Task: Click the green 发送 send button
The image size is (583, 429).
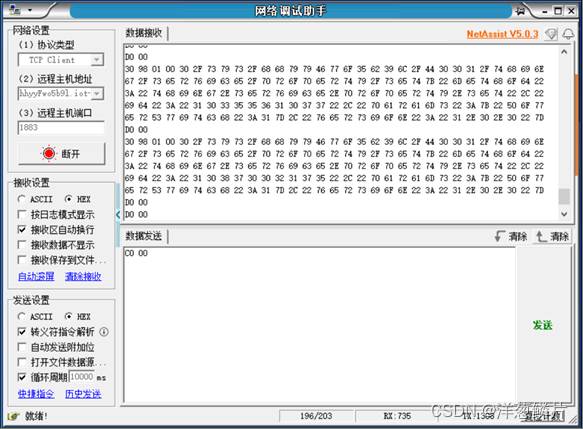Action: [543, 325]
